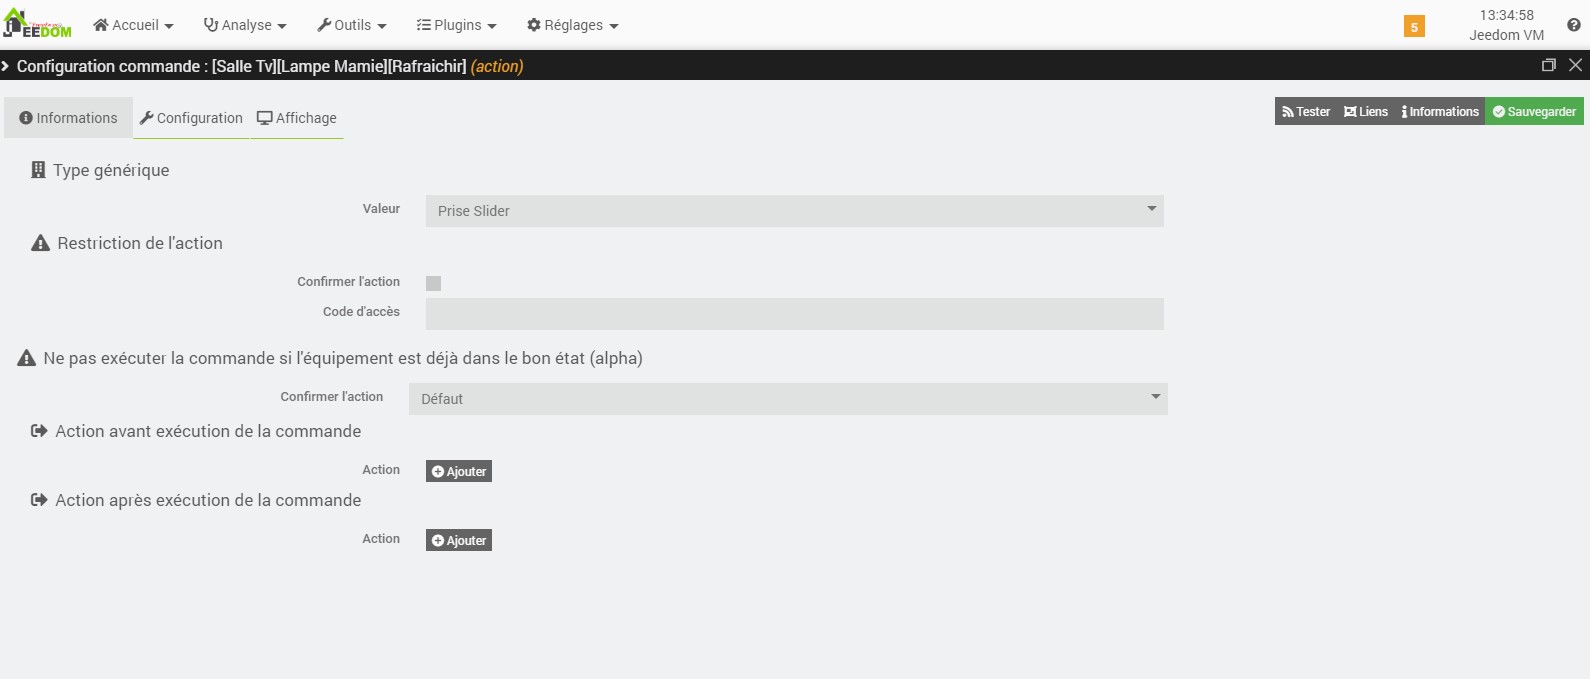Image resolution: width=1590 pixels, height=679 pixels.
Task: Open Liens links graph button
Action: click(1366, 111)
